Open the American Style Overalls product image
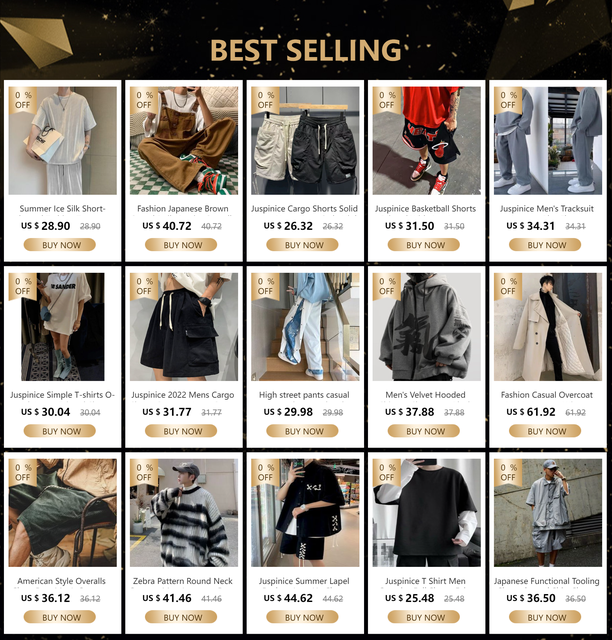This screenshot has height=640, width=612. 62,513
